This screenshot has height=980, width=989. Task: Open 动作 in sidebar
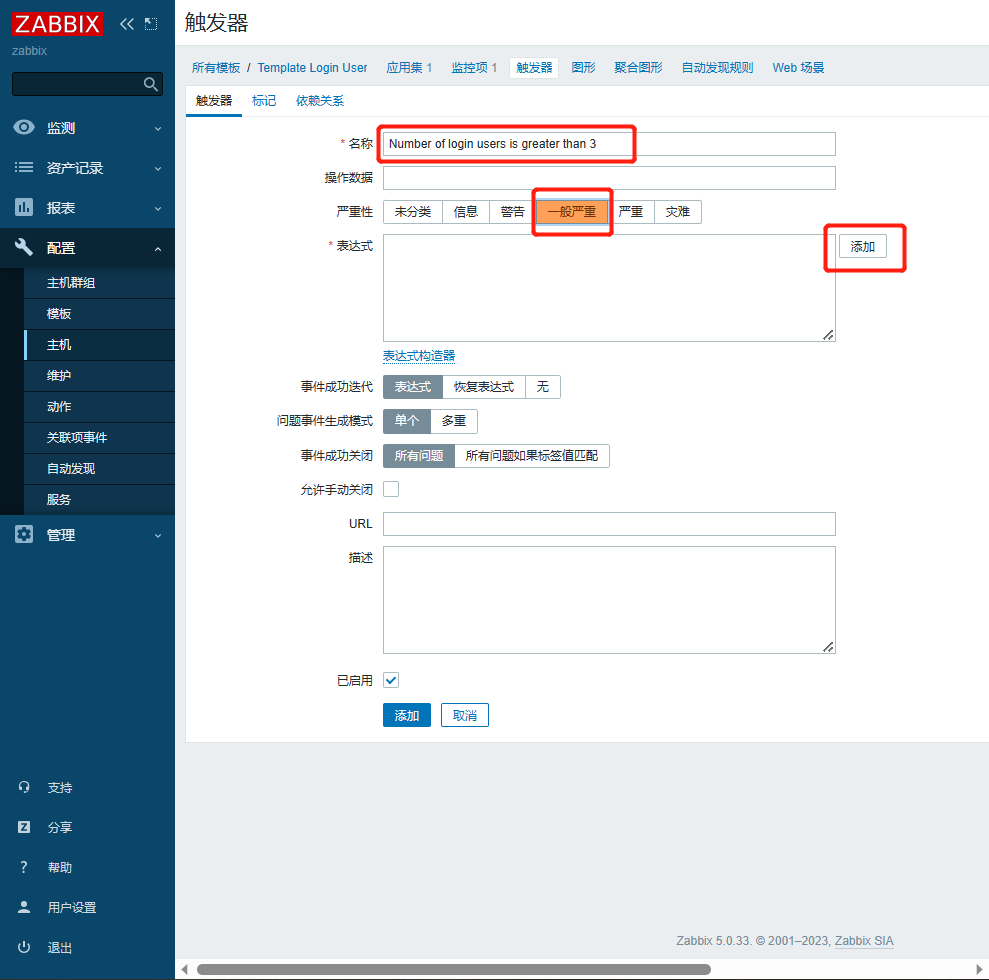click(99, 406)
